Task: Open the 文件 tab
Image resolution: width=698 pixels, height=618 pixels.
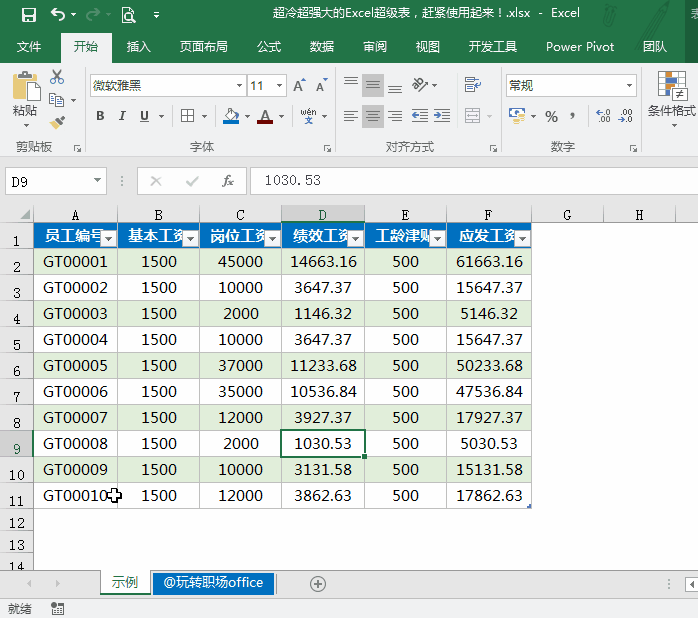Action: pos(29,47)
